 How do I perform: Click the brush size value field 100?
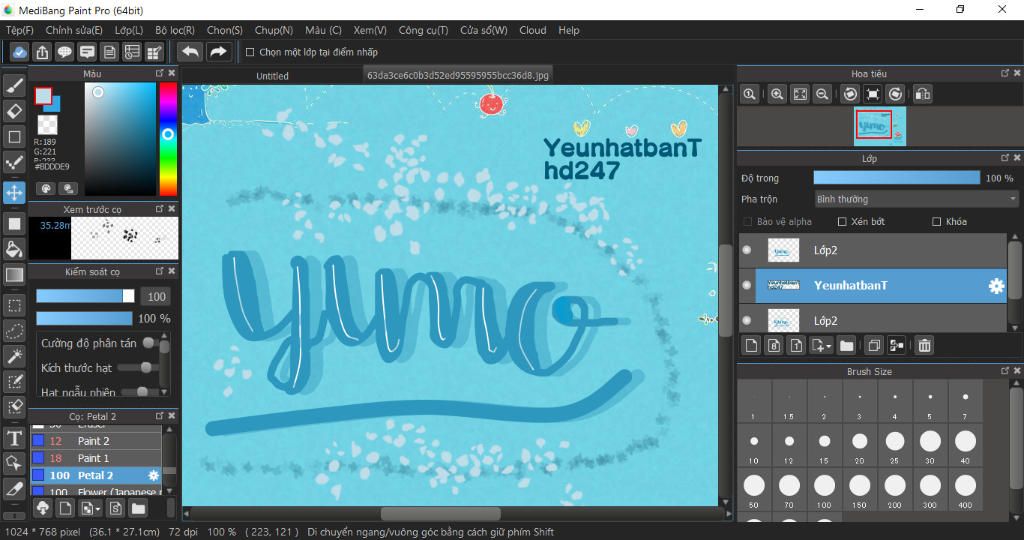coord(156,296)
